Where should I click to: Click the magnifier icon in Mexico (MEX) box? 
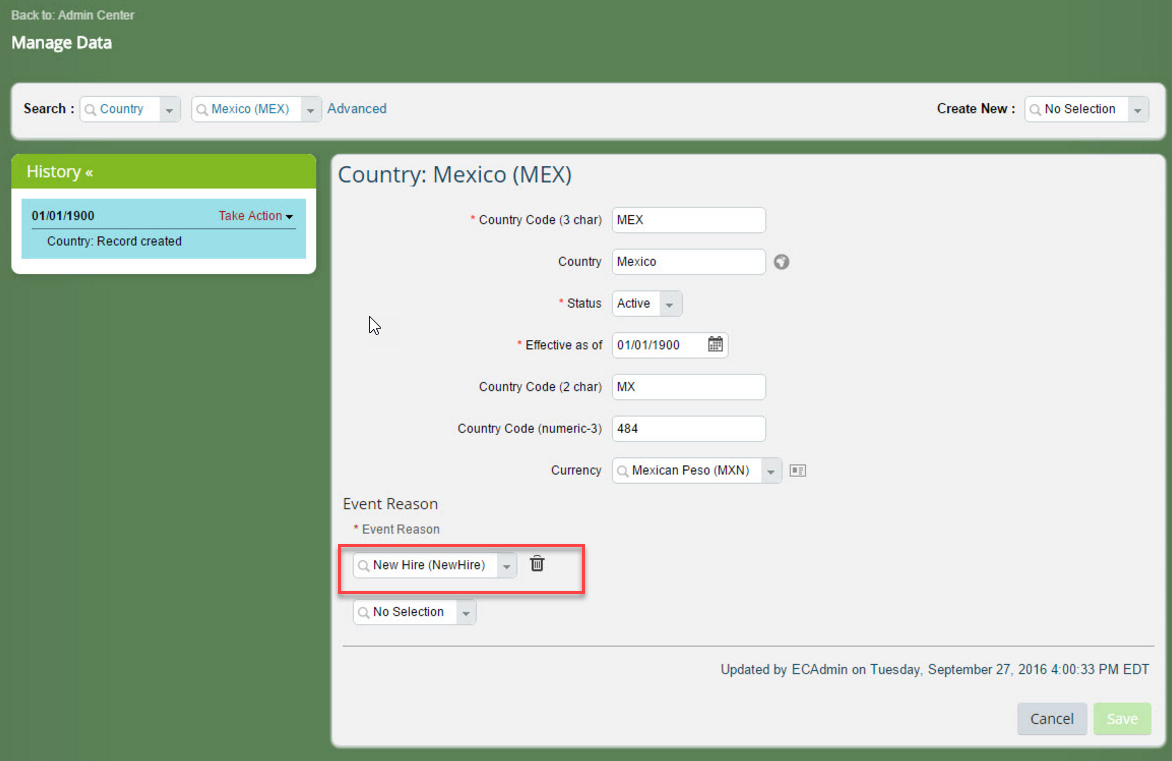click(x=202, y=110)
